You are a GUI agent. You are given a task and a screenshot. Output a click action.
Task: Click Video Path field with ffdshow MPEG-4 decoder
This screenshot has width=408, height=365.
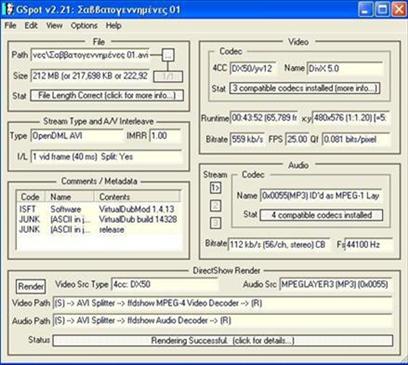(222, 303)
